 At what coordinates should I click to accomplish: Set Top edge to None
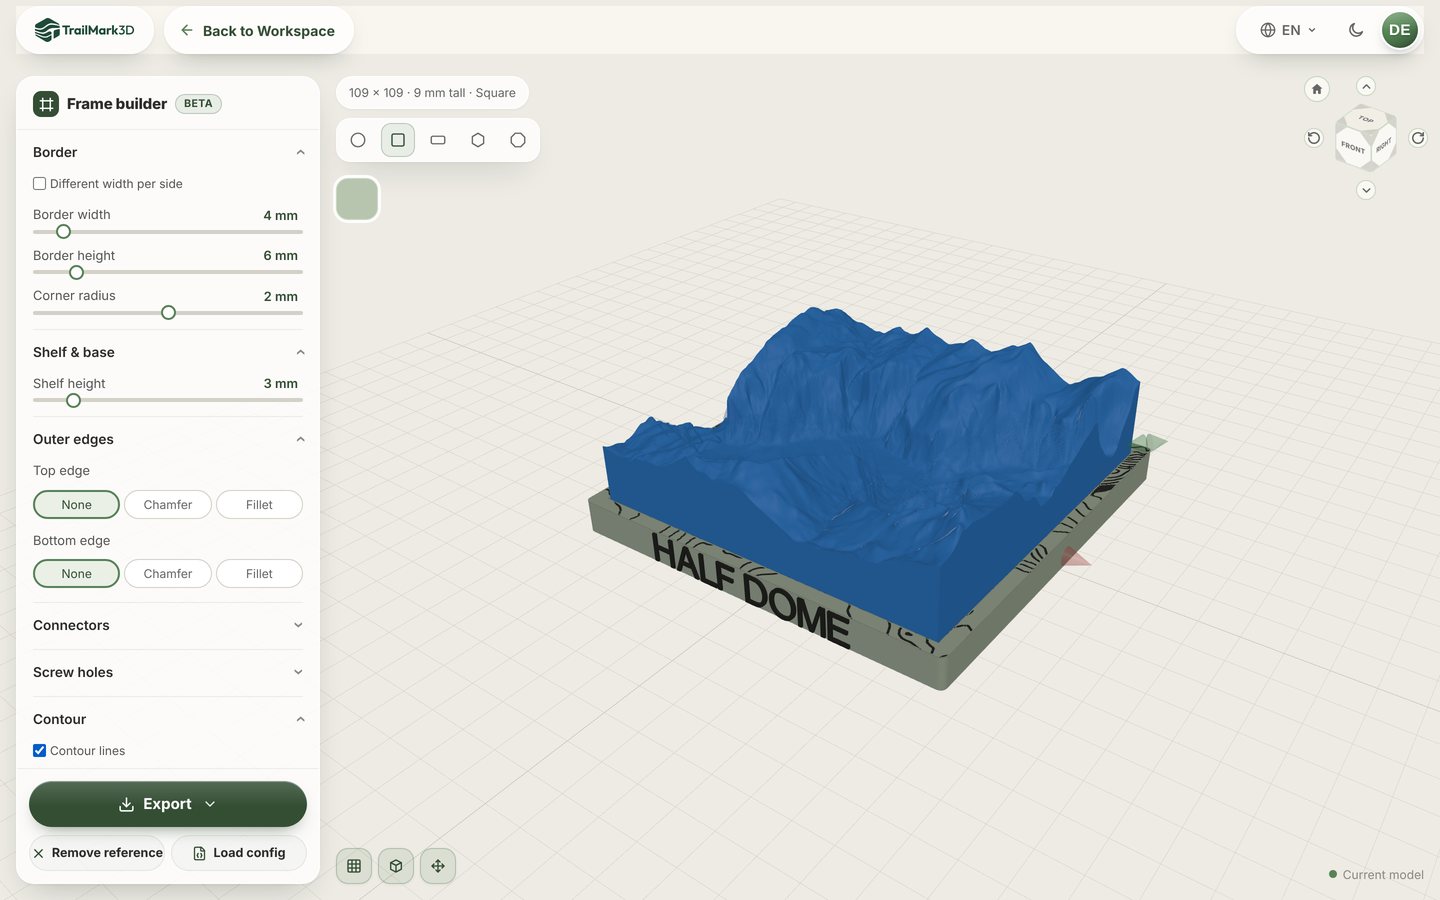[76, 505]
